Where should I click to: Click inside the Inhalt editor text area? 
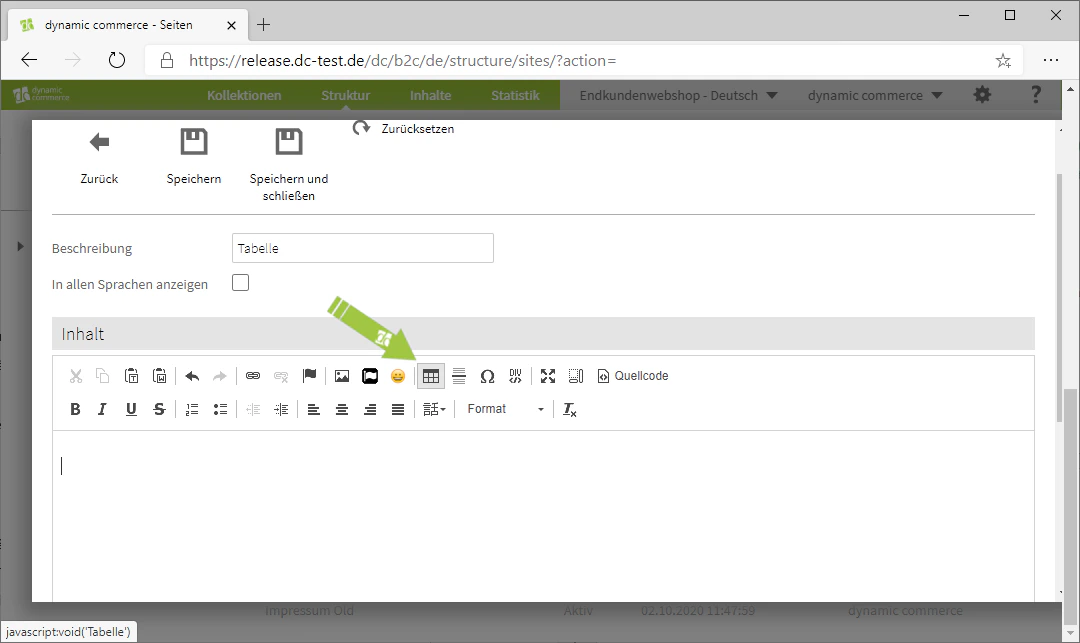[543, 516]
